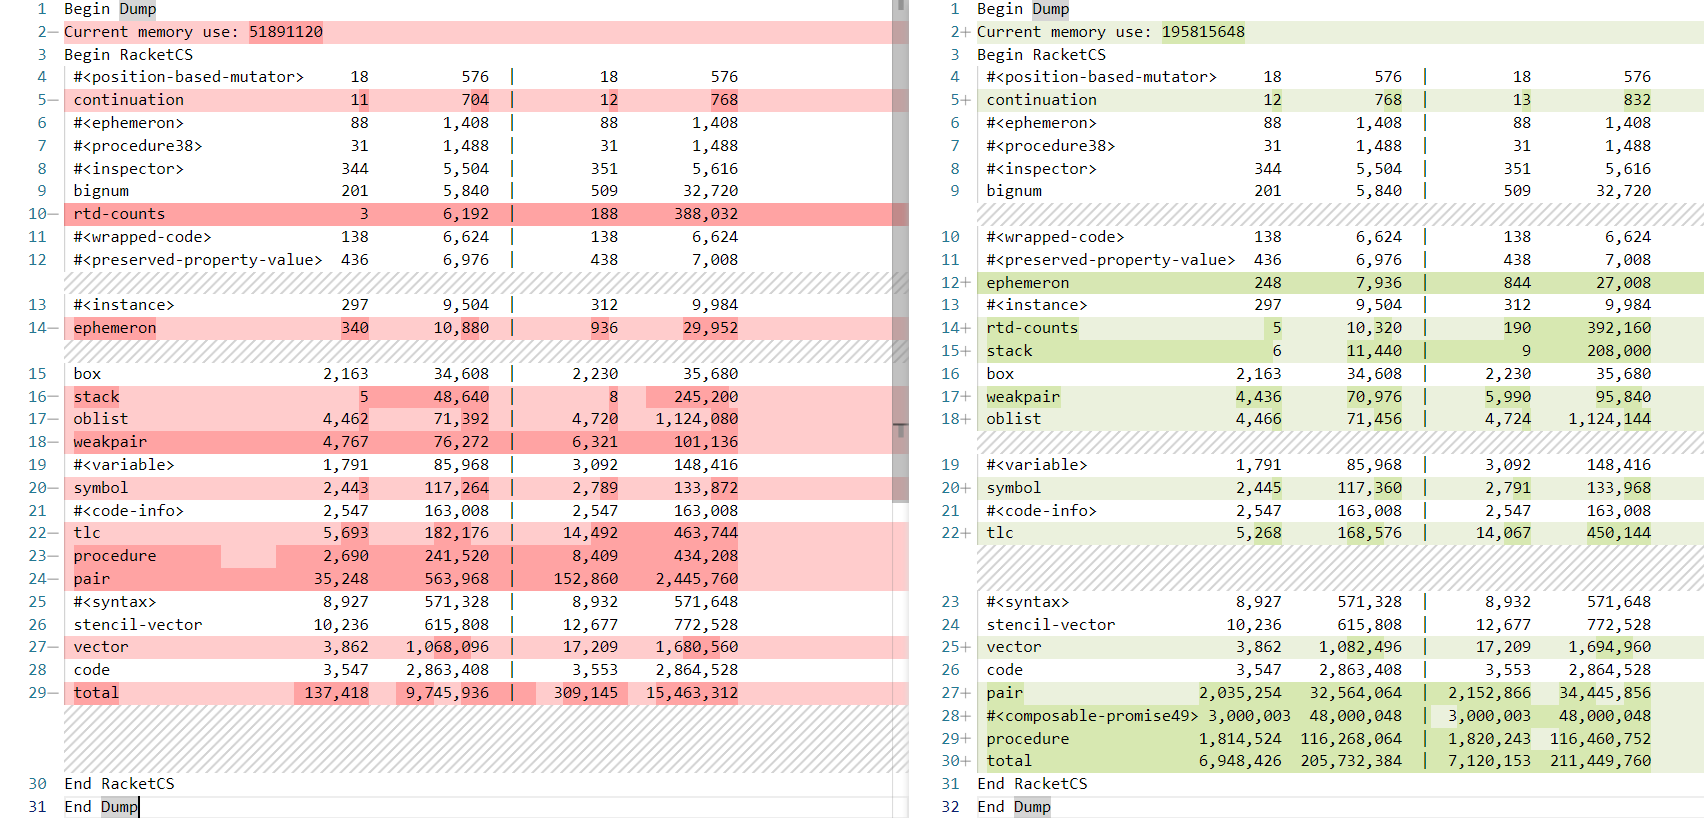This screenshot has width=1704, height=818.
Task: Click '#<variable>' in right pane
Action: tap(1037, 465)
